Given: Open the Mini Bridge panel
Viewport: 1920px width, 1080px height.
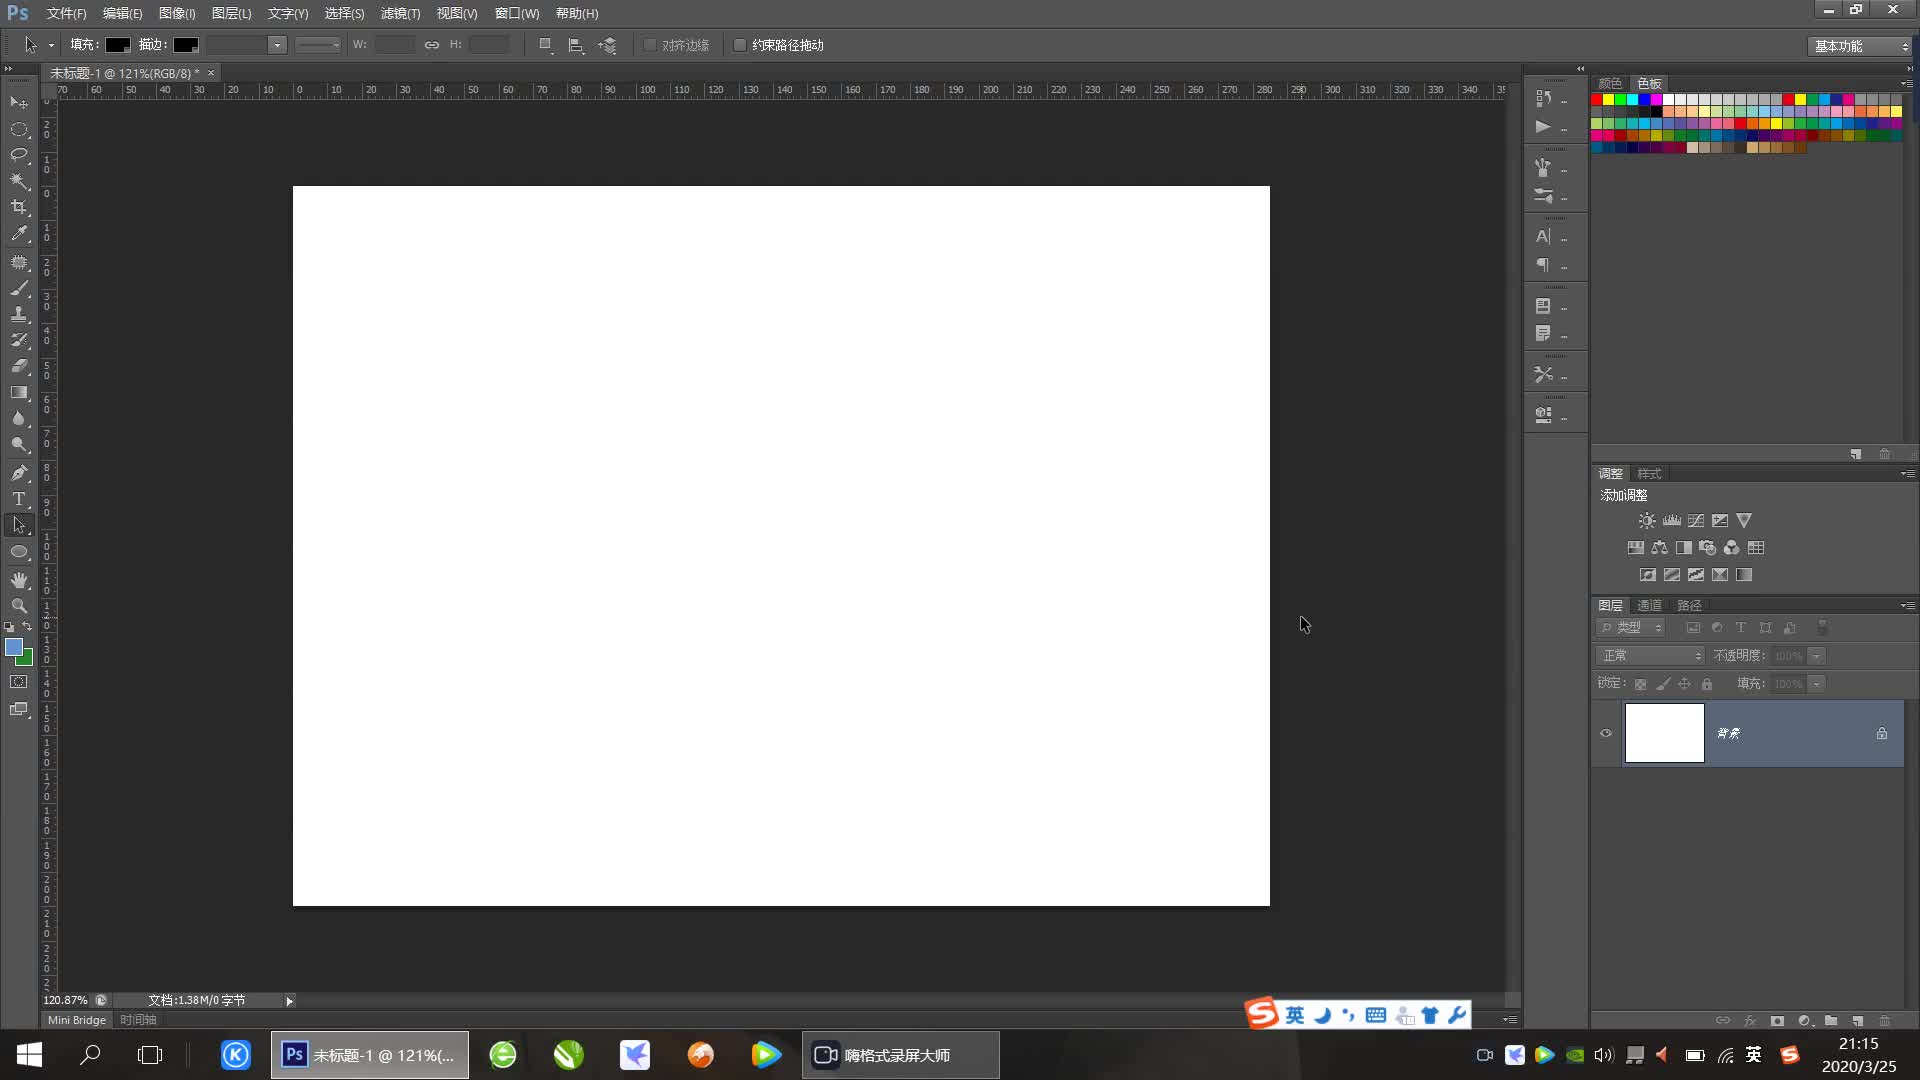Looking at the screenshot, I should pyautogui.click(x=77, y=1020).
